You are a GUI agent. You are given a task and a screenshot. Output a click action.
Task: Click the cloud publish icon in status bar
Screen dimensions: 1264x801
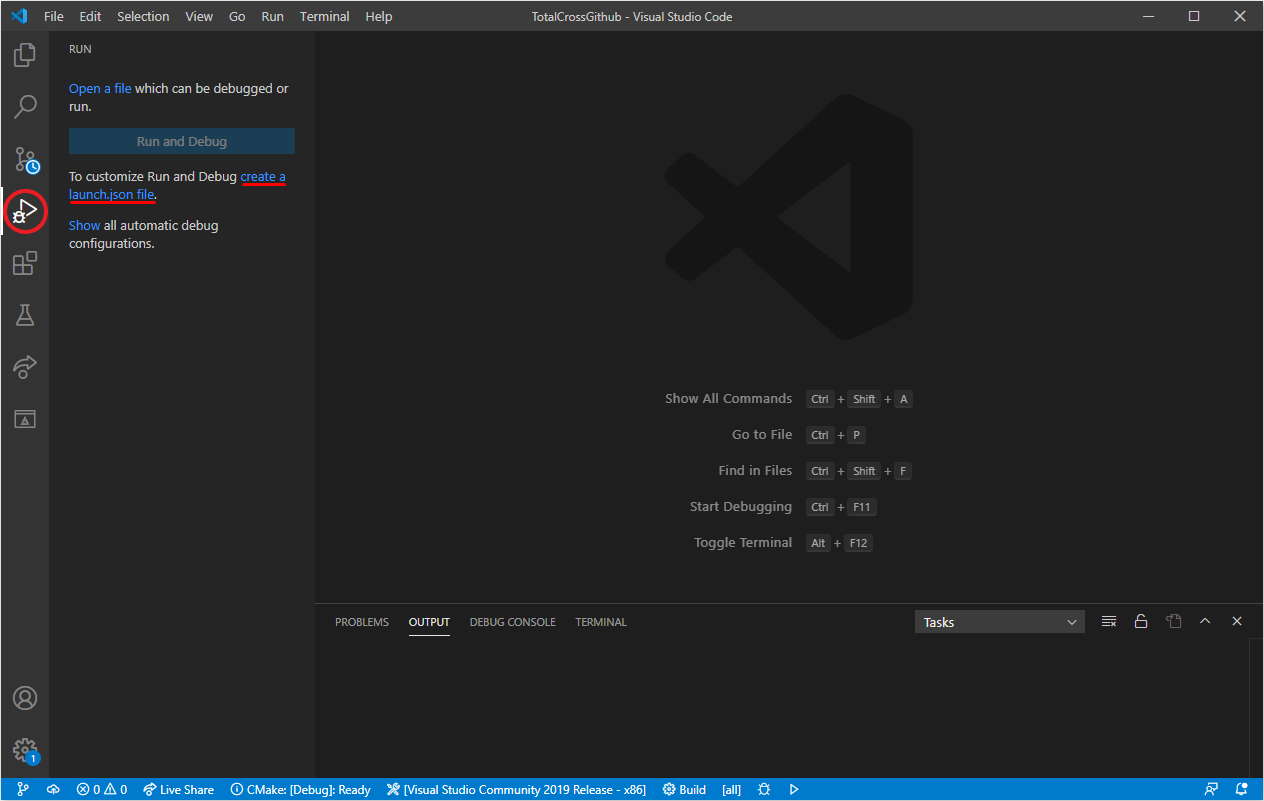[53, 789]
